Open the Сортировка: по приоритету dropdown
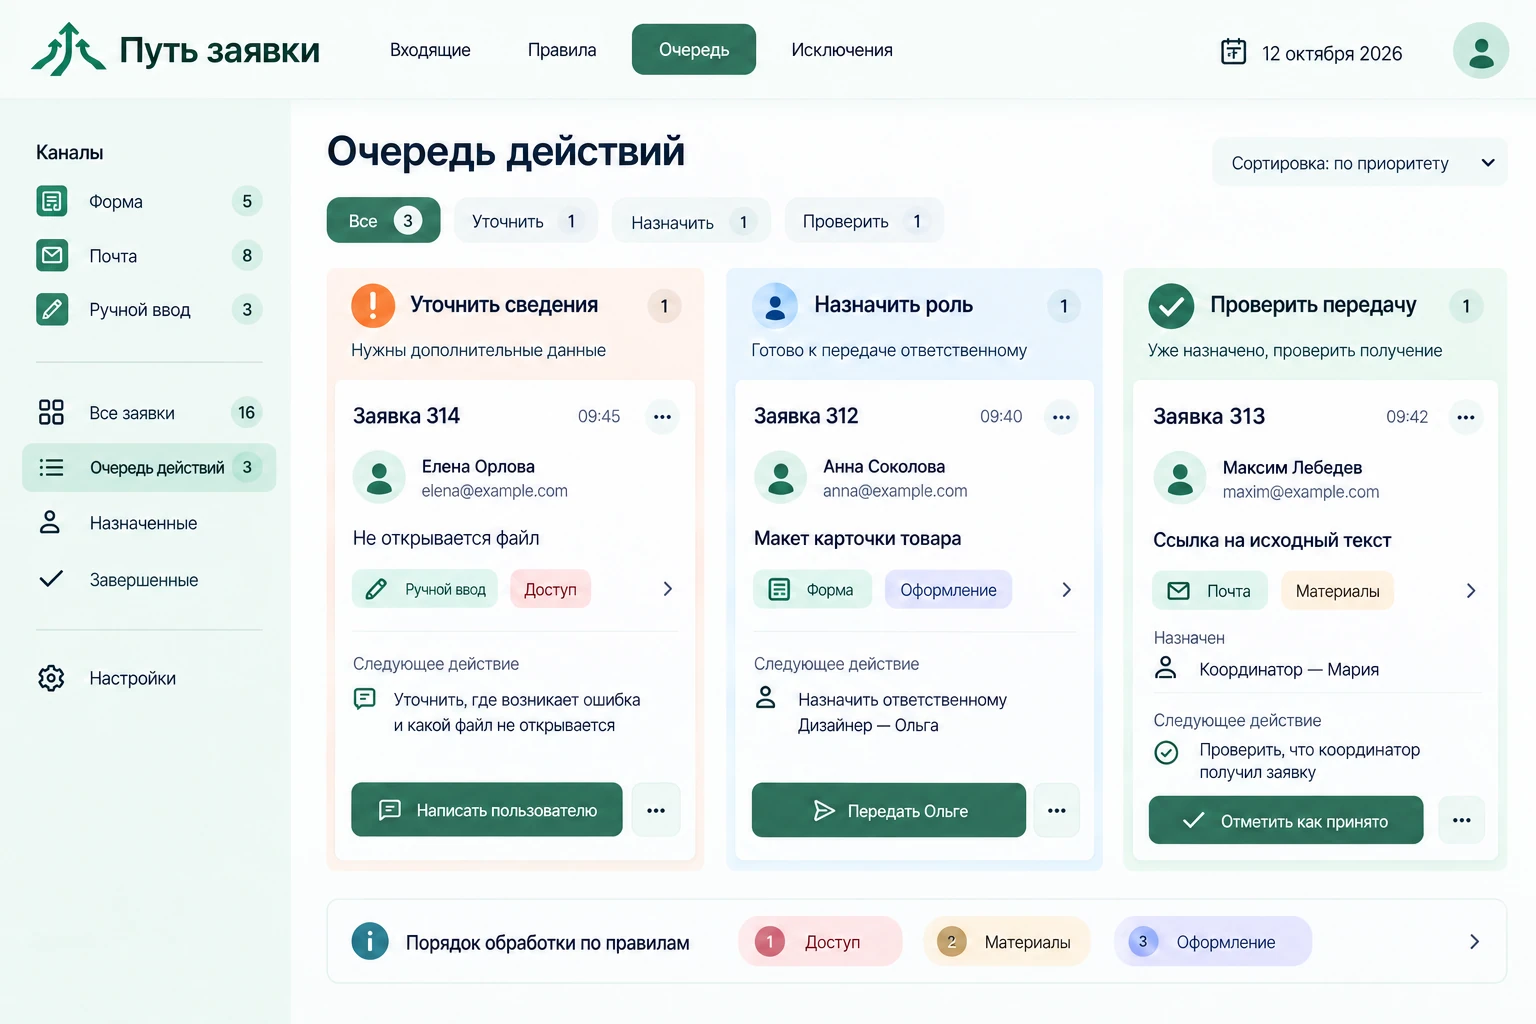The image size is (1536, 1024). pos(1360,163)
